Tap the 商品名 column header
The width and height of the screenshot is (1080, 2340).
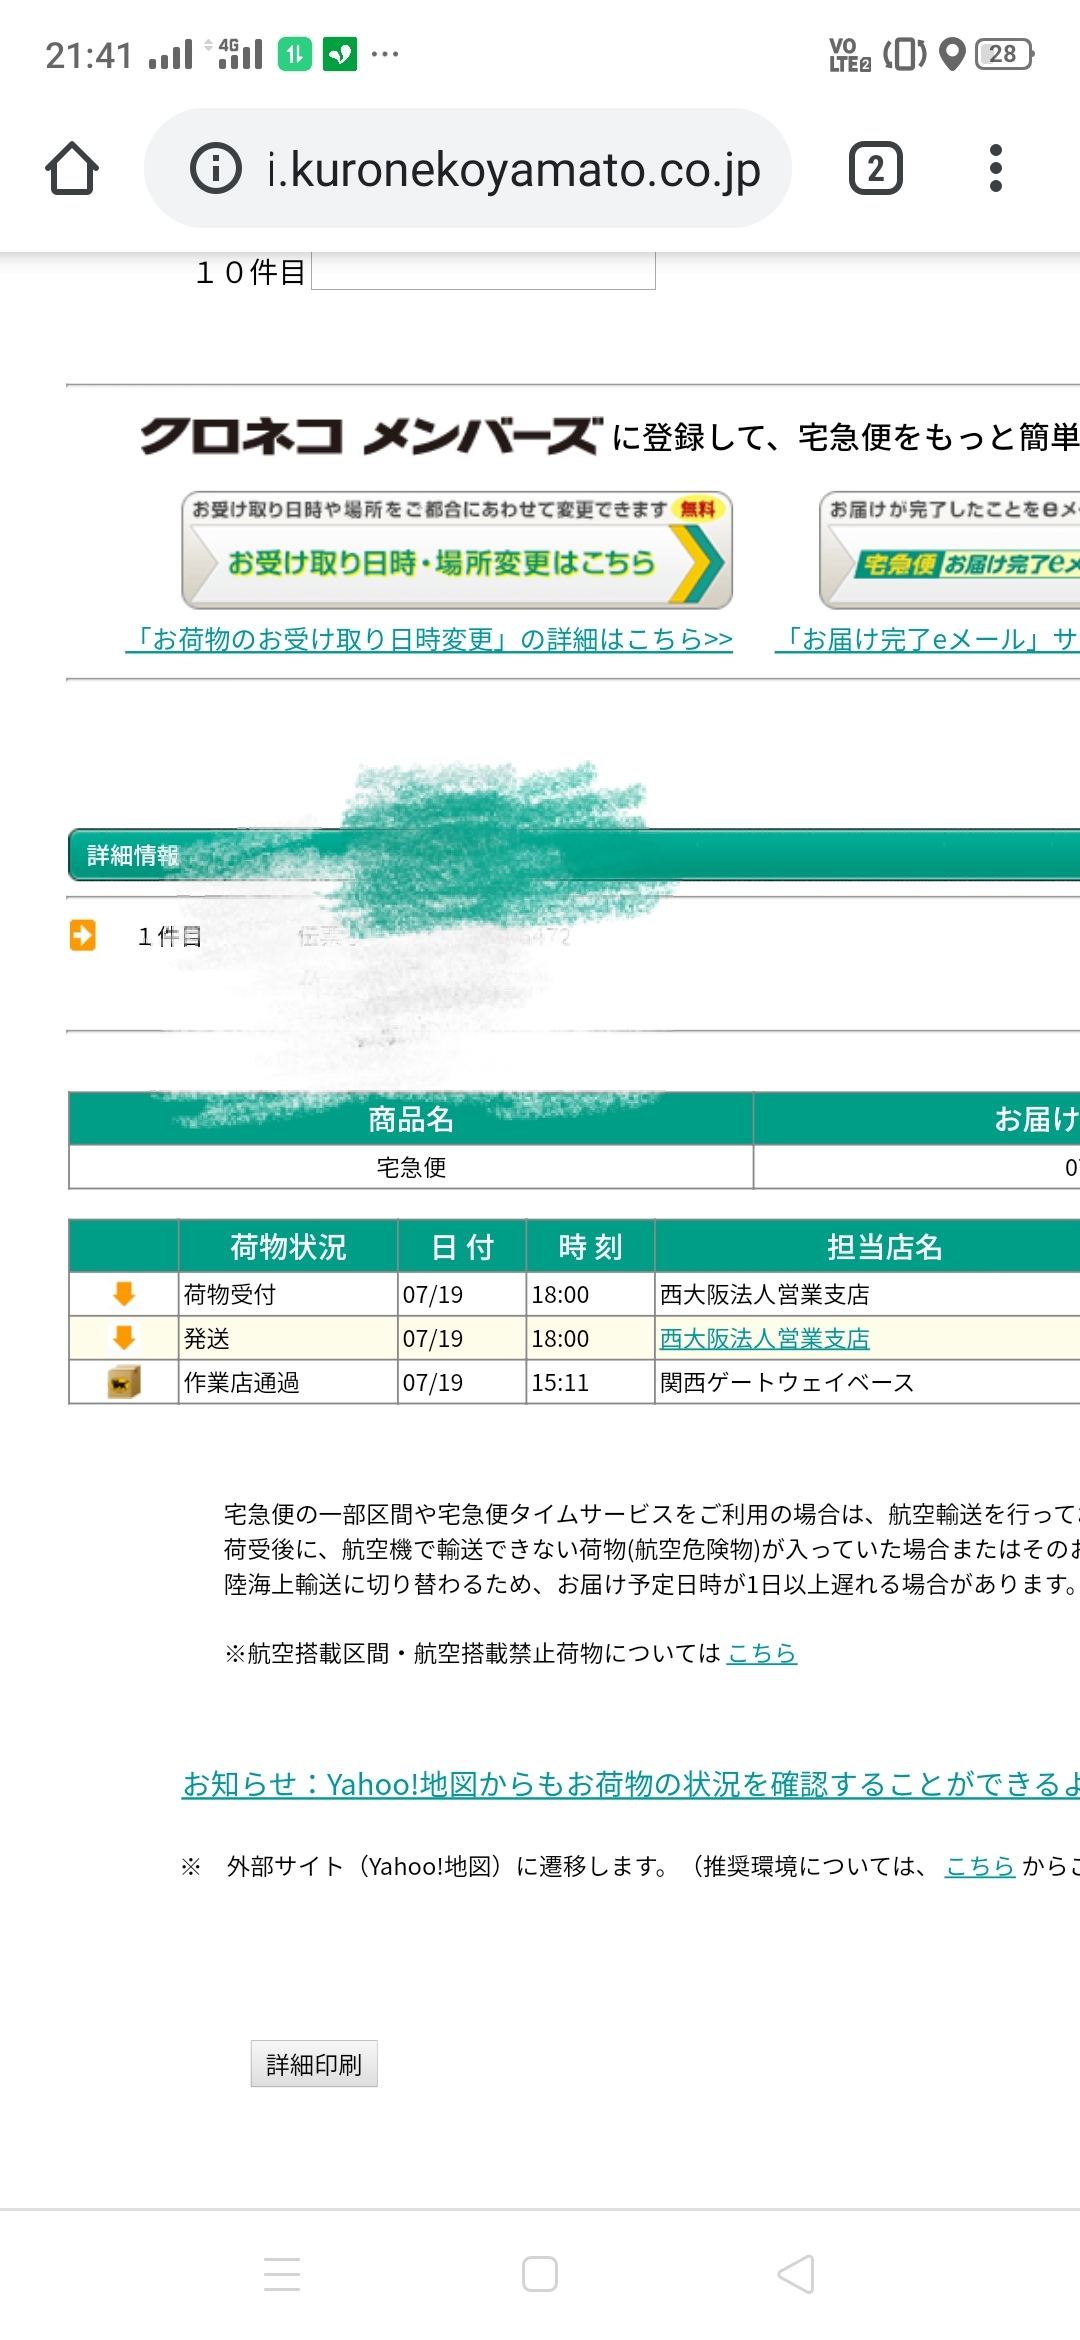tap(411, 1119)
